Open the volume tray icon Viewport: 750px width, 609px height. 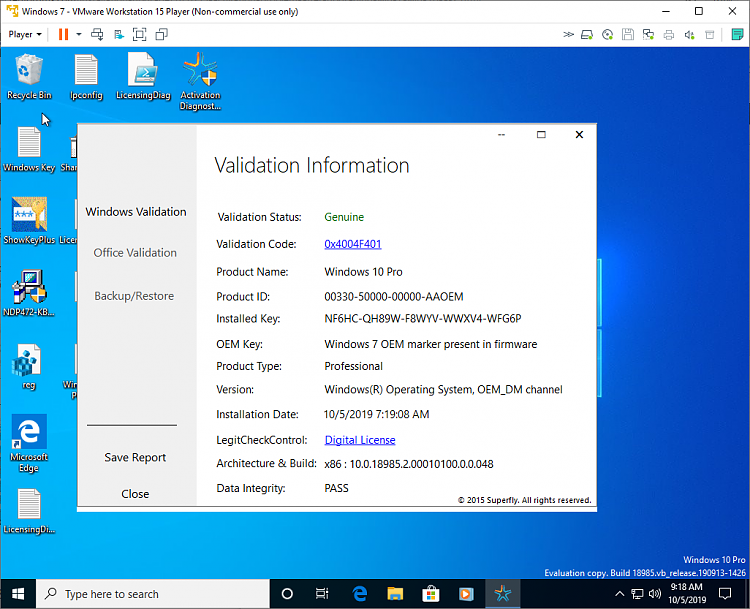(x=654, y=594)
